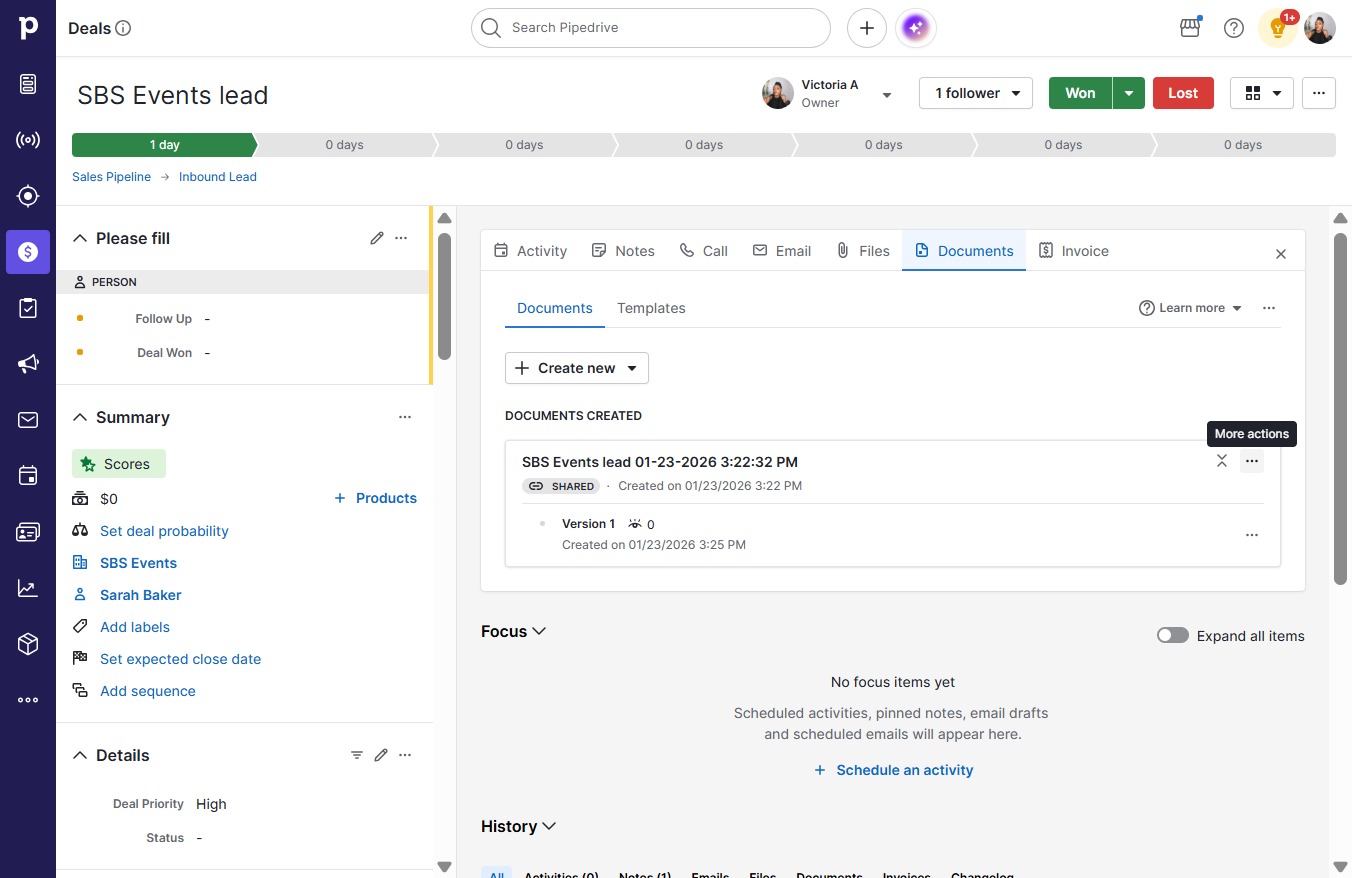Image resolution: width=1352 pixels, height=878 pixels.
Task: Select the Deals dollar icon in sidebar
Action: tap(28, 252)
